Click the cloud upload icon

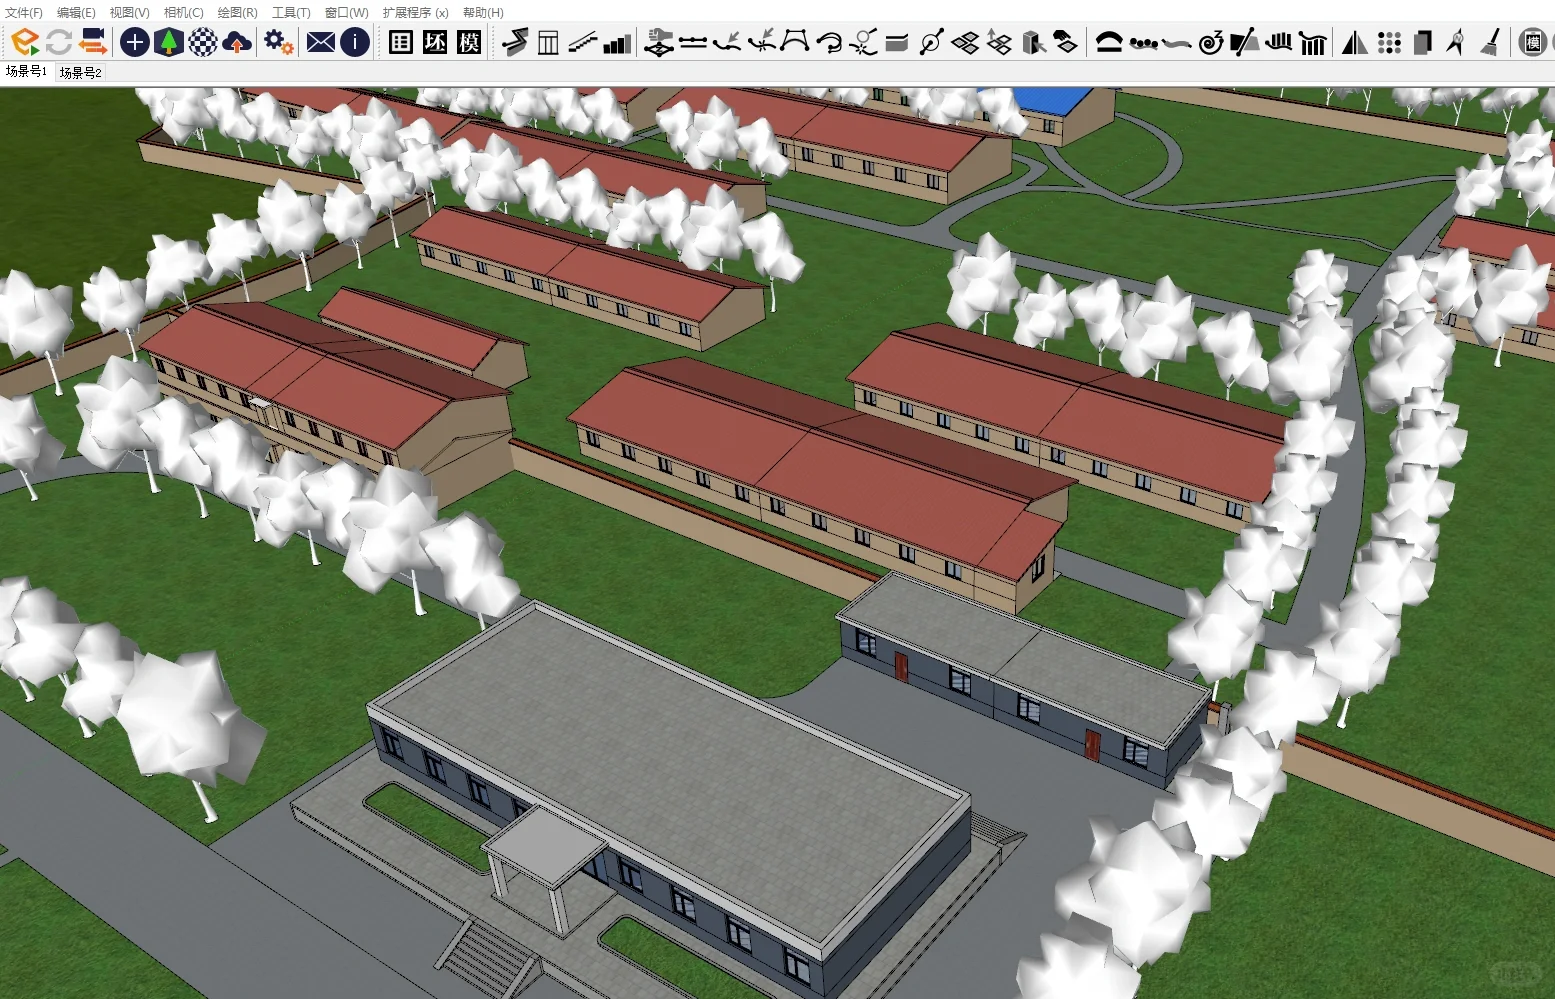tap(237, 42)
